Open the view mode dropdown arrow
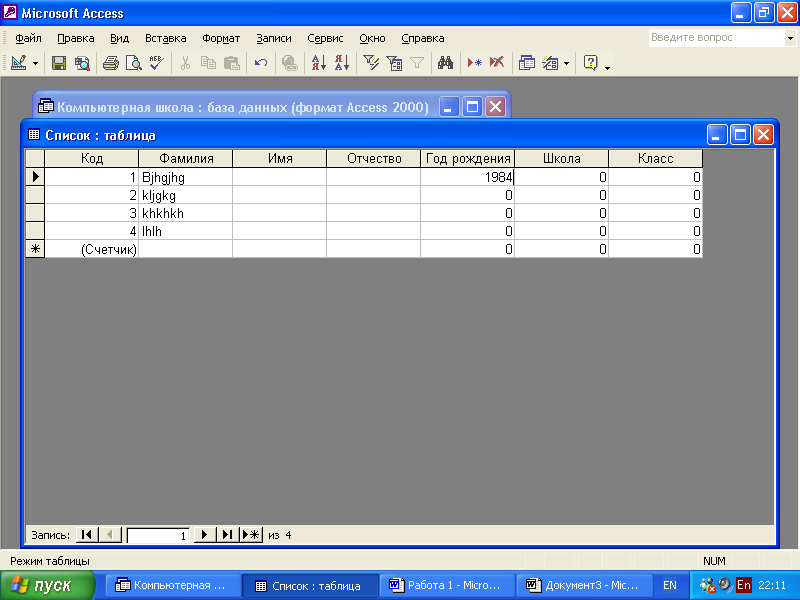 coord(35,63)
